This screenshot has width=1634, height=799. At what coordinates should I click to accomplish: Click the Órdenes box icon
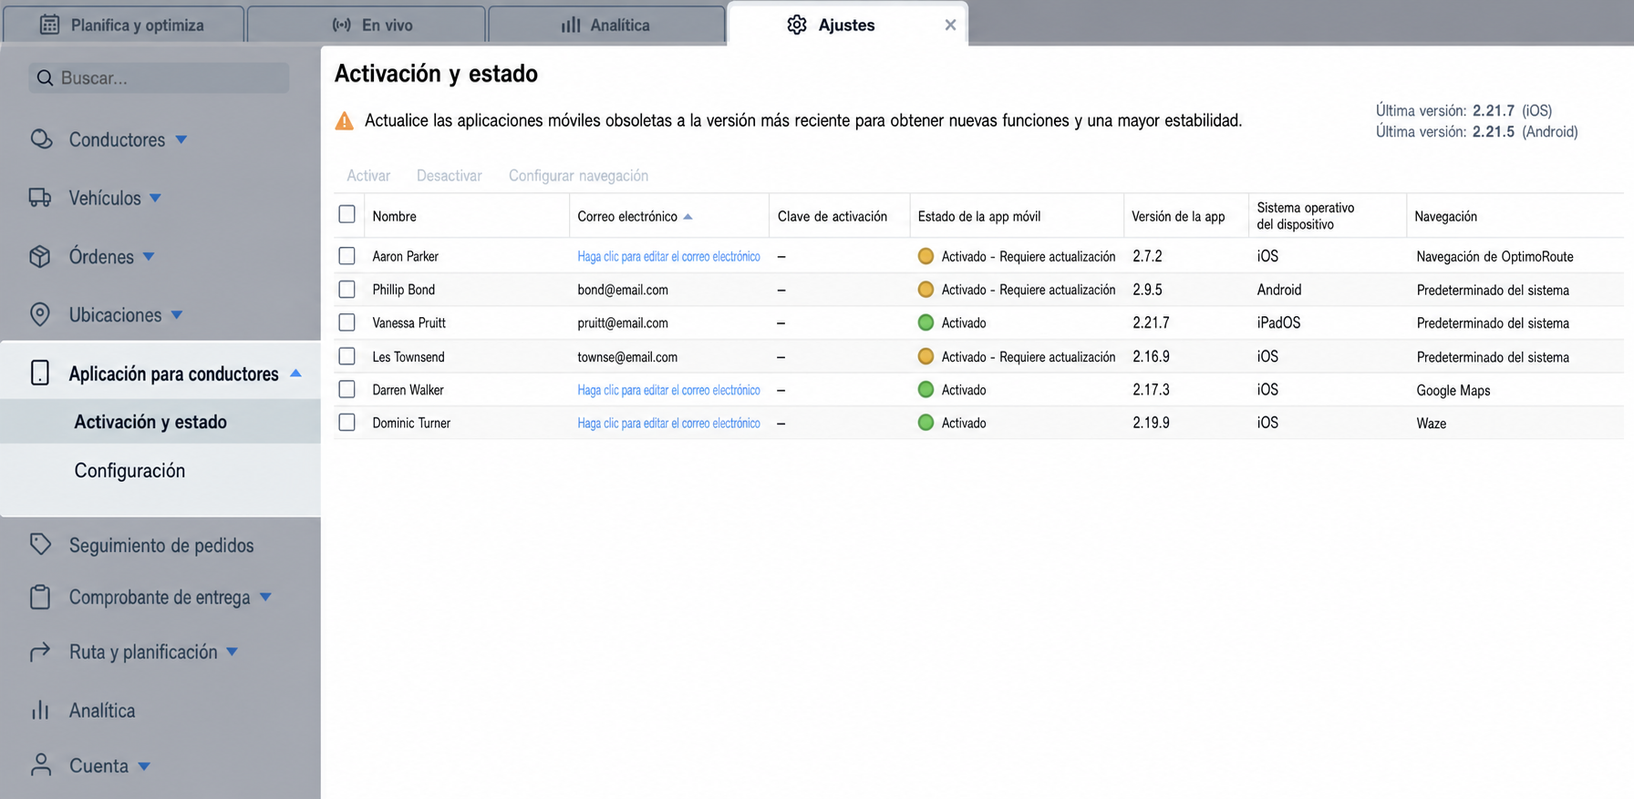point(40,256)
